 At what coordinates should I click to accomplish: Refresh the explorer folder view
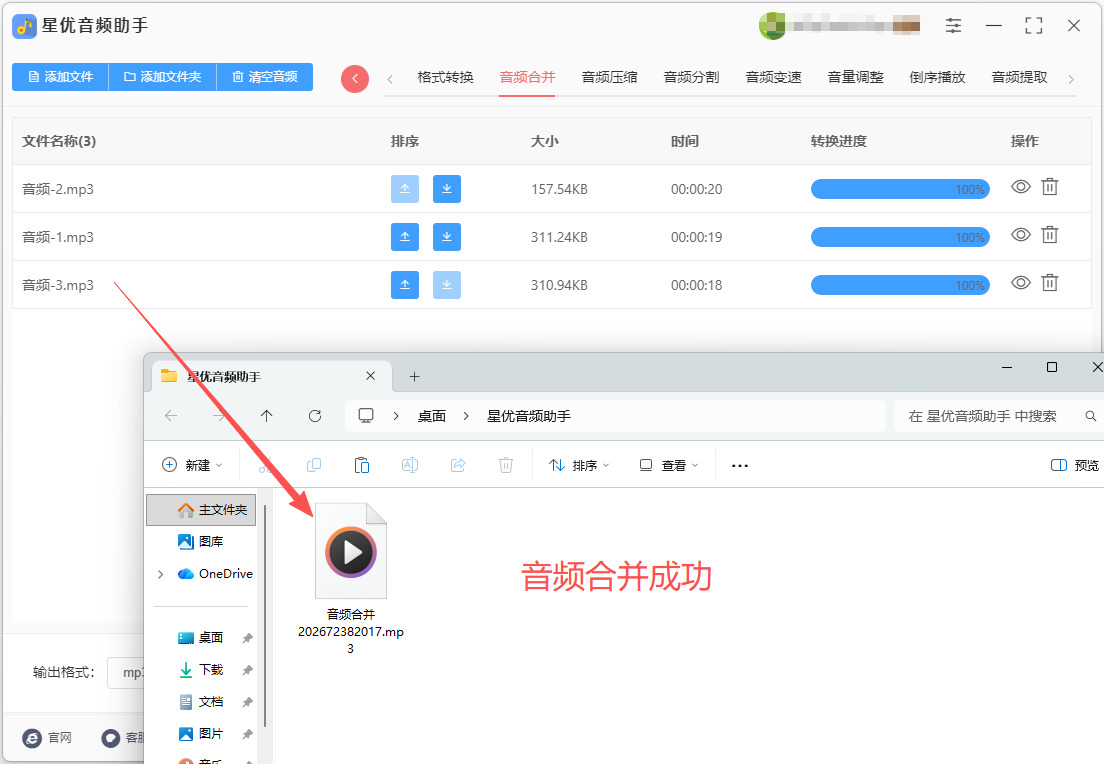(315, 416)
